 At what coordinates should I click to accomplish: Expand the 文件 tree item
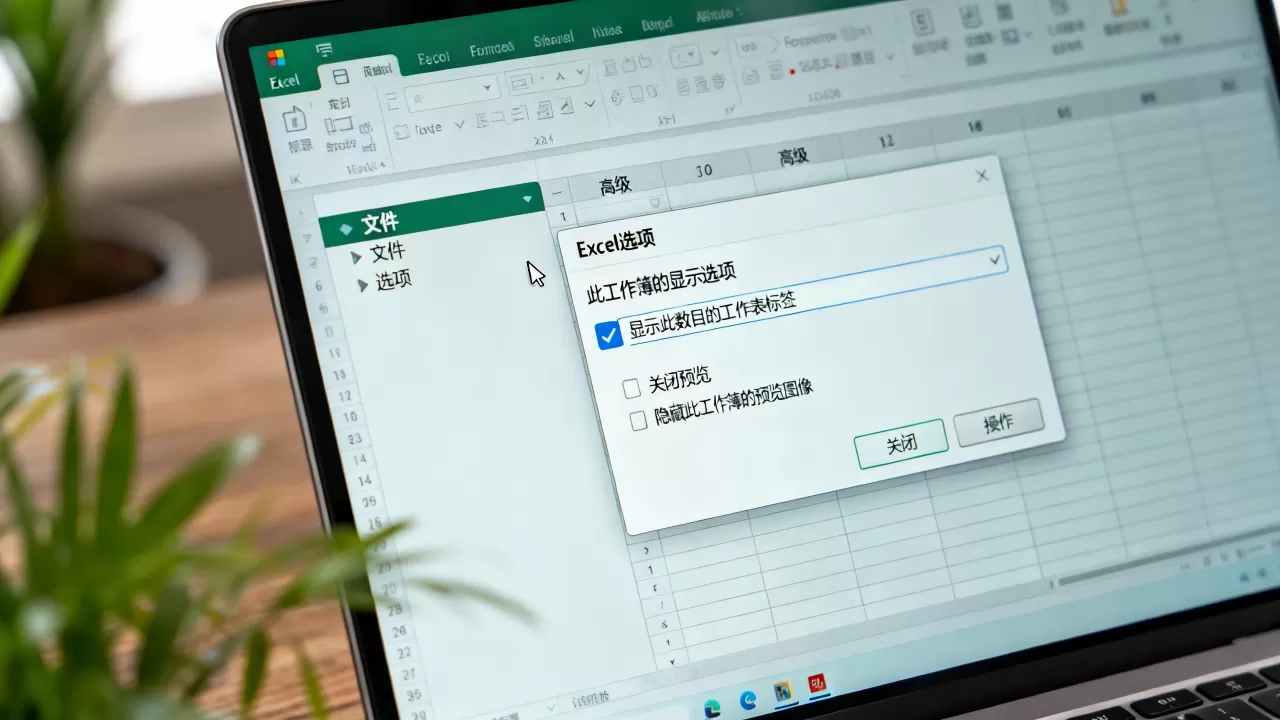click(x=356, y=257)
